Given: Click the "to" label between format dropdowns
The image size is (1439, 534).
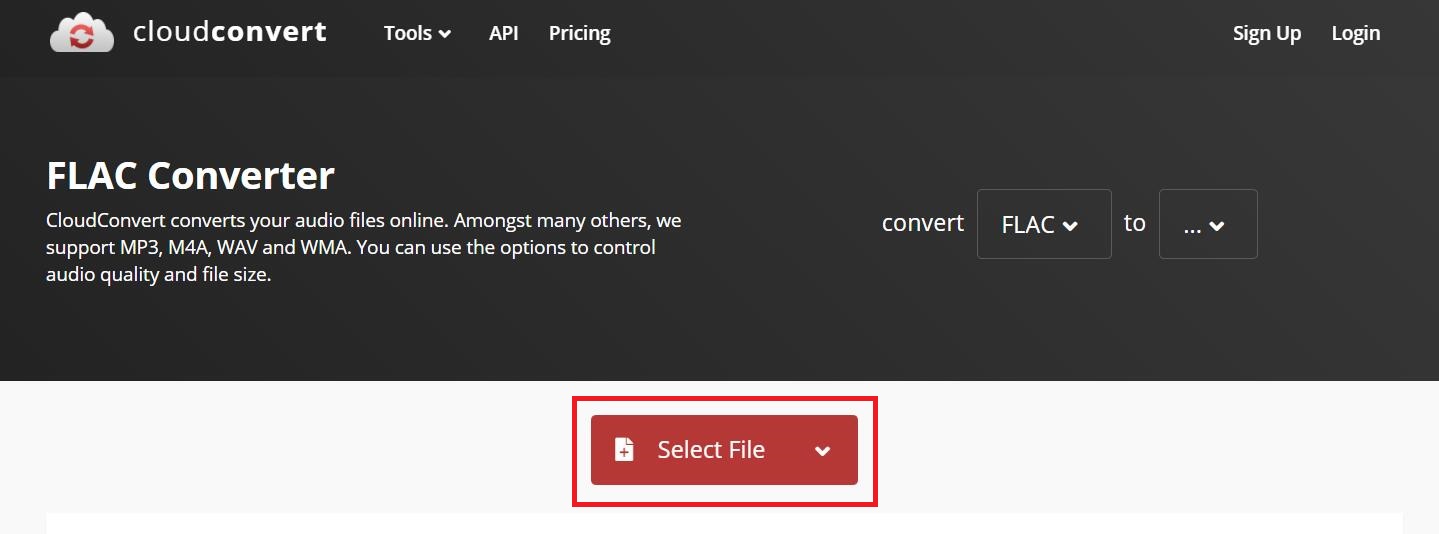Looking at the screenshot, I should coord(1134,223).
